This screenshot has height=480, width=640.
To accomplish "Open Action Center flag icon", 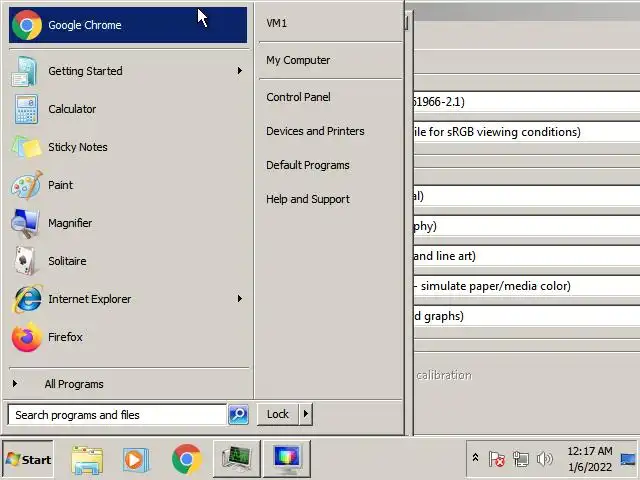I will [x=497, y=459].
